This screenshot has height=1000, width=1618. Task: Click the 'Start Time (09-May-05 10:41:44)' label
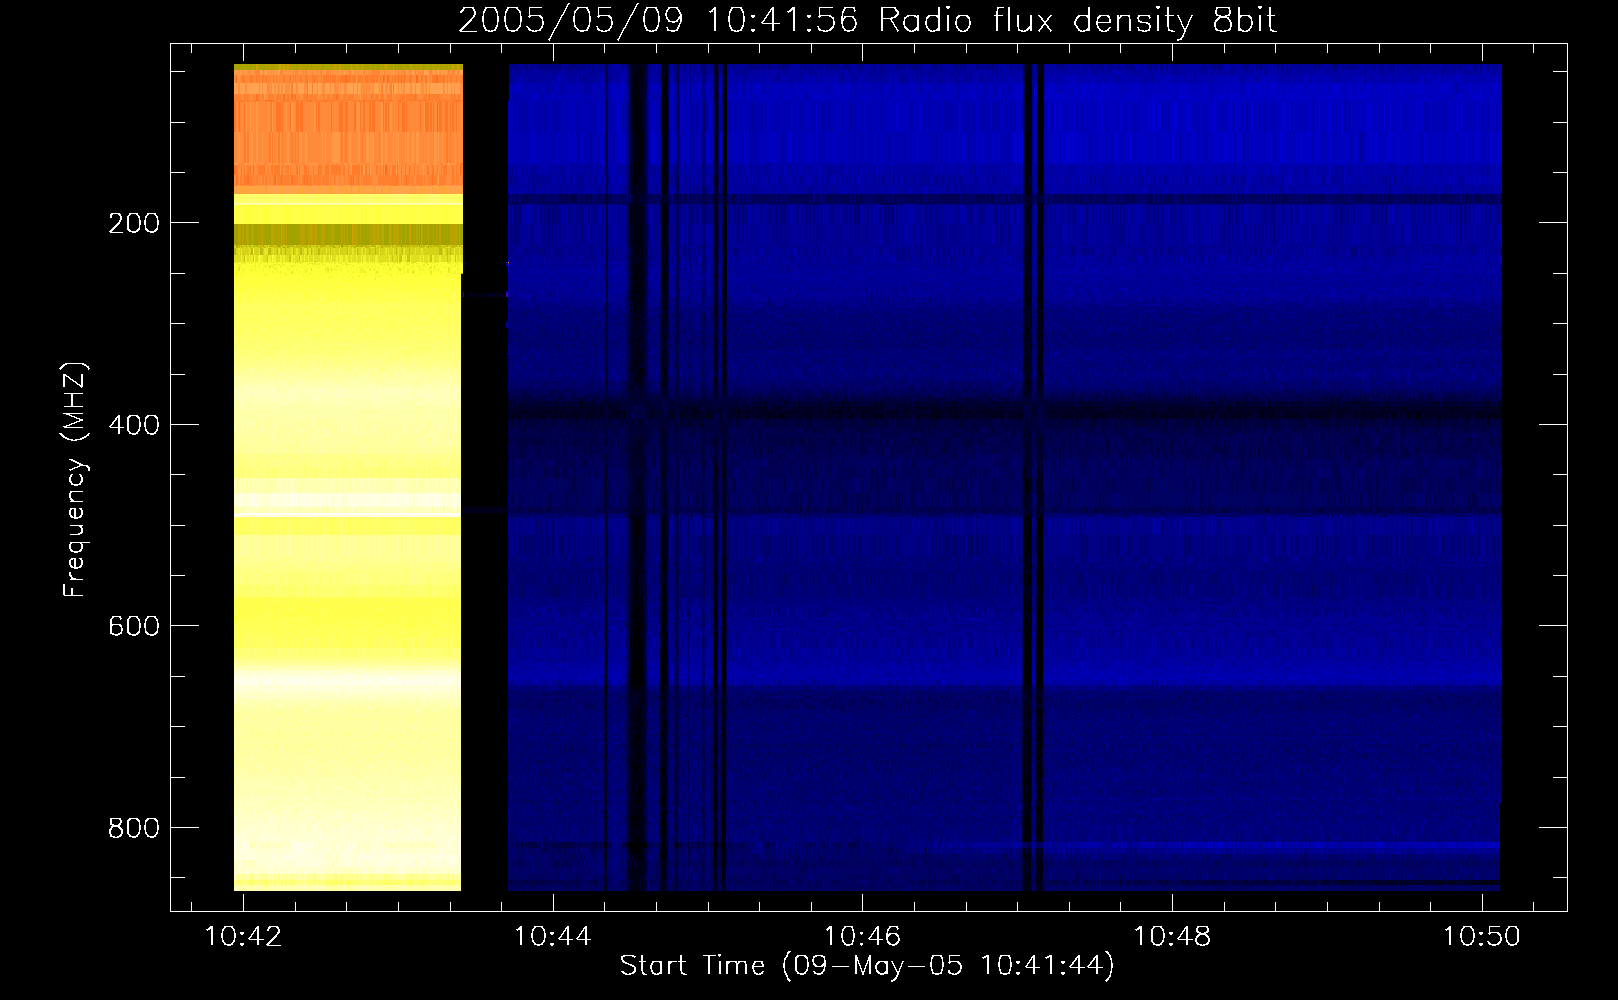pyautogui.click(x=867, y=965)
